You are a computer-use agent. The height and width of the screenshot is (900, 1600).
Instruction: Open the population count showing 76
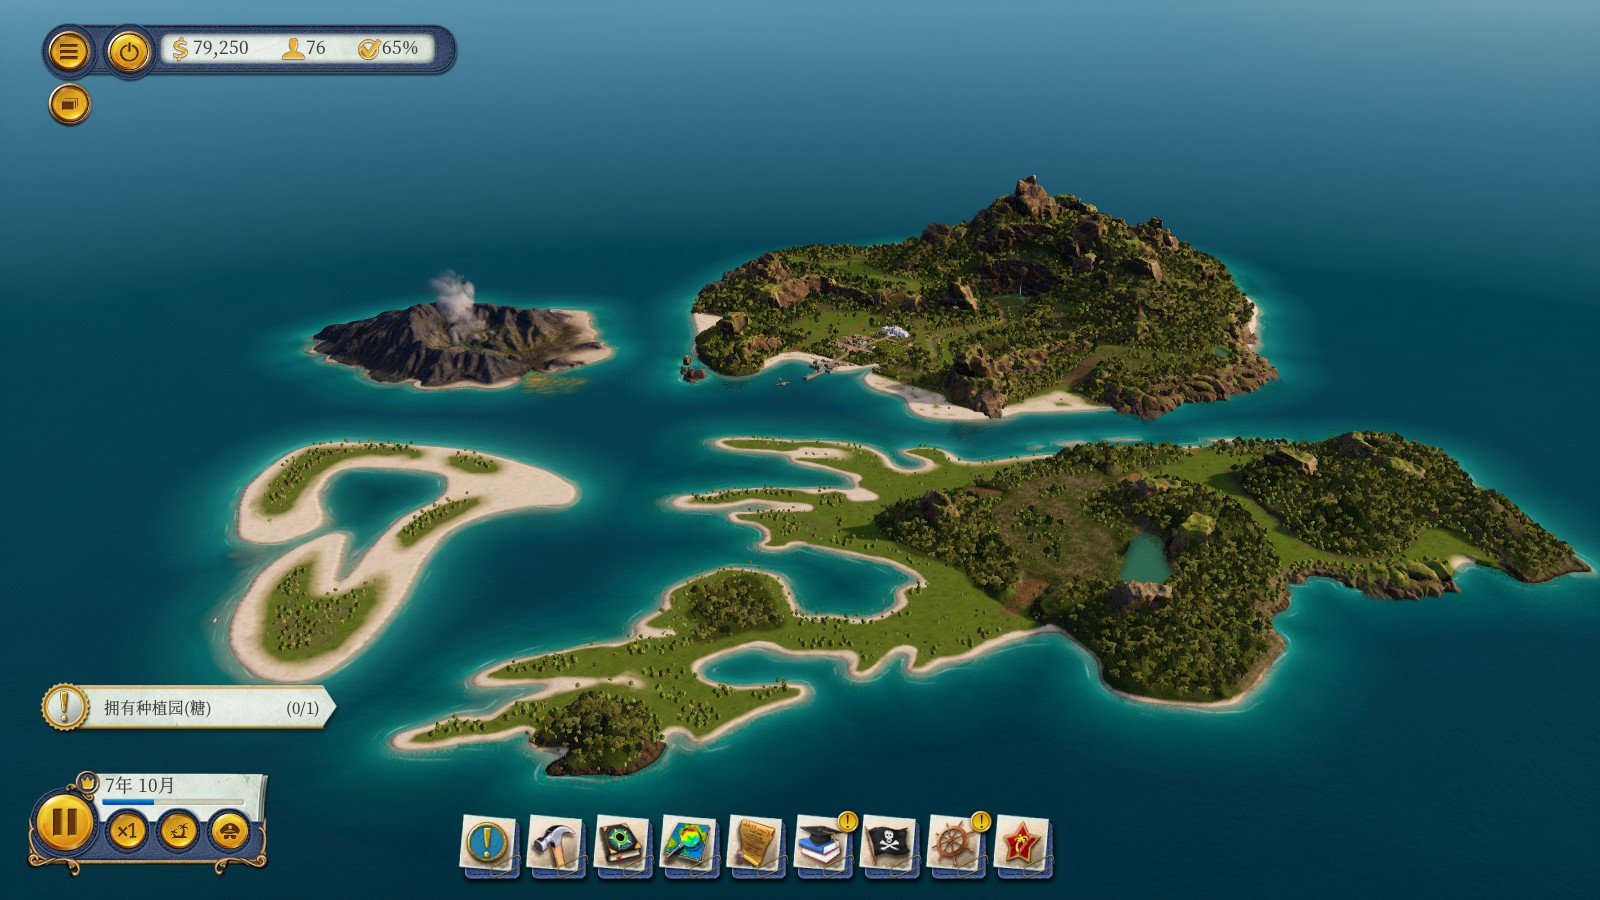[x=305, y=48]
